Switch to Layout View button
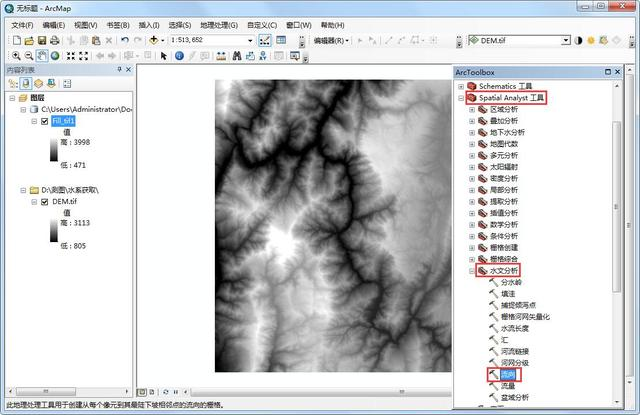The width and height of the screenshot is (640, 415). (x=152, y=392)
